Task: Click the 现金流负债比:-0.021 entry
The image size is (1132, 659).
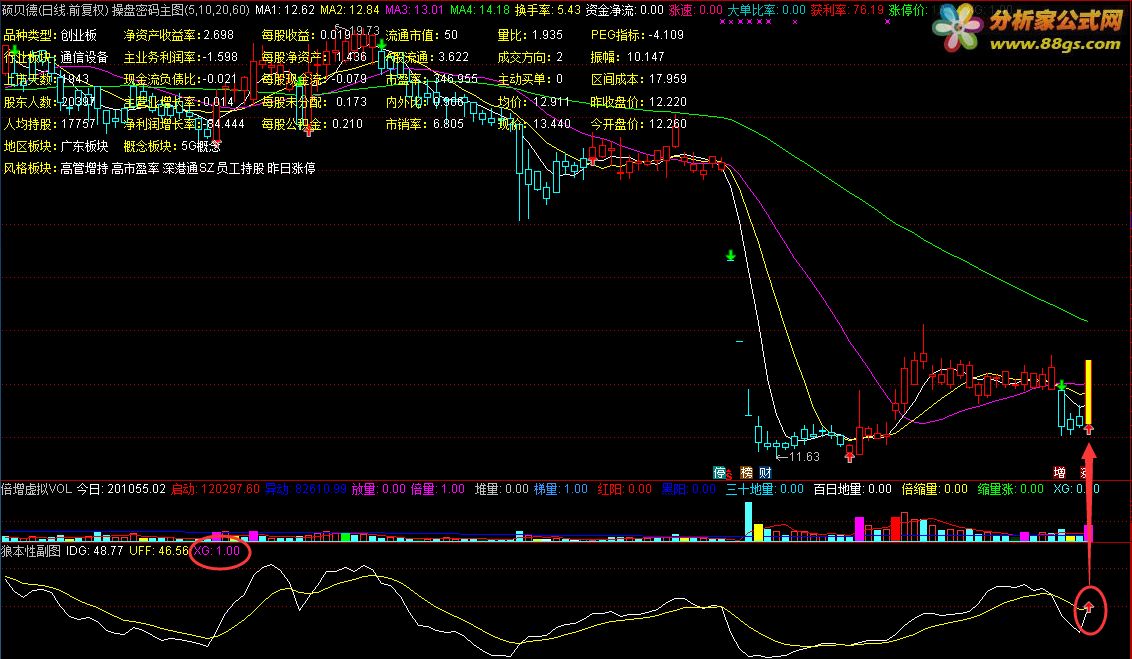Action: [x=180, y=79]
